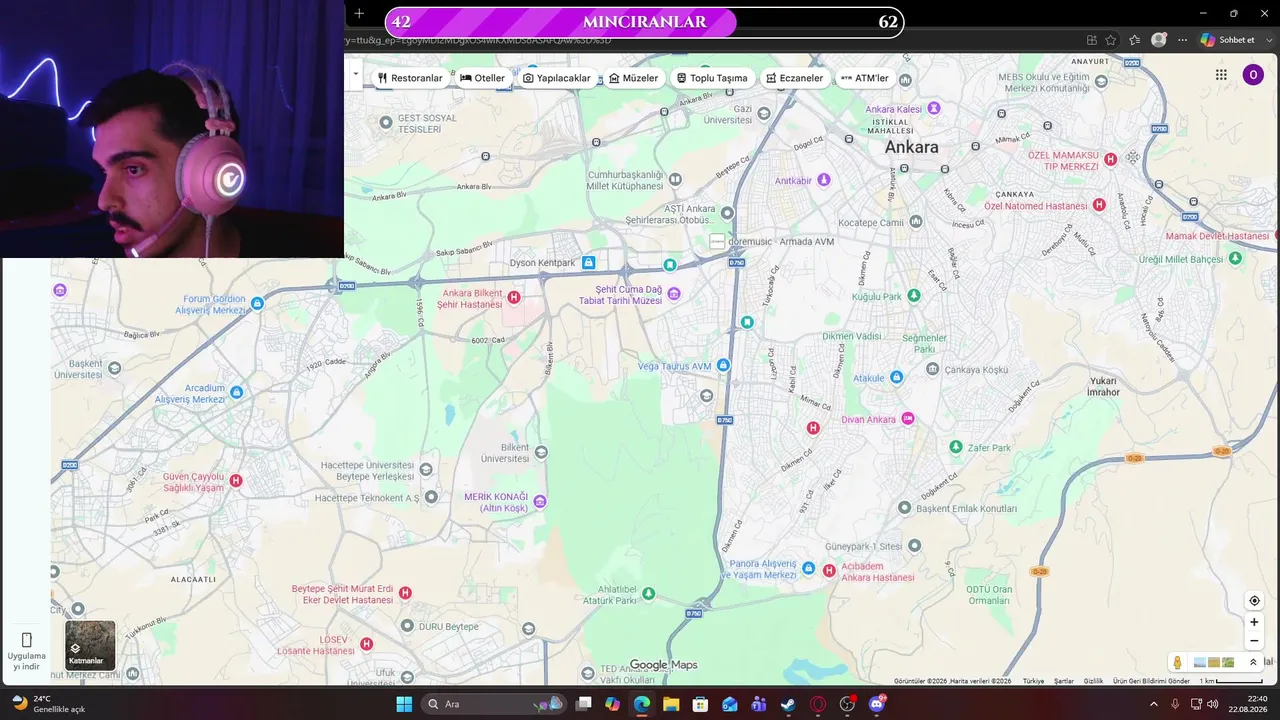Open the Katmanlar layers thumbnail
Image resolution: width=1280 pixels, height=720 pixels.
pyautogui.click(x=90, y=645)
